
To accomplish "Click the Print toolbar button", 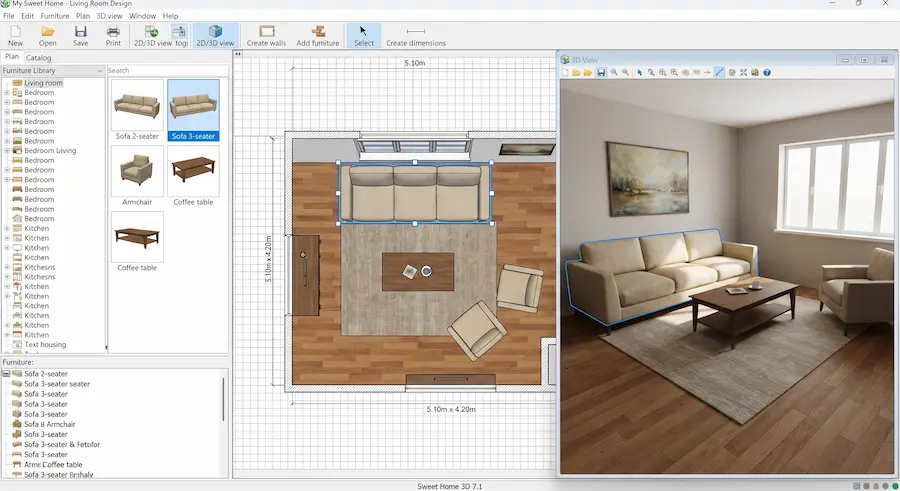I will [113, 36].
